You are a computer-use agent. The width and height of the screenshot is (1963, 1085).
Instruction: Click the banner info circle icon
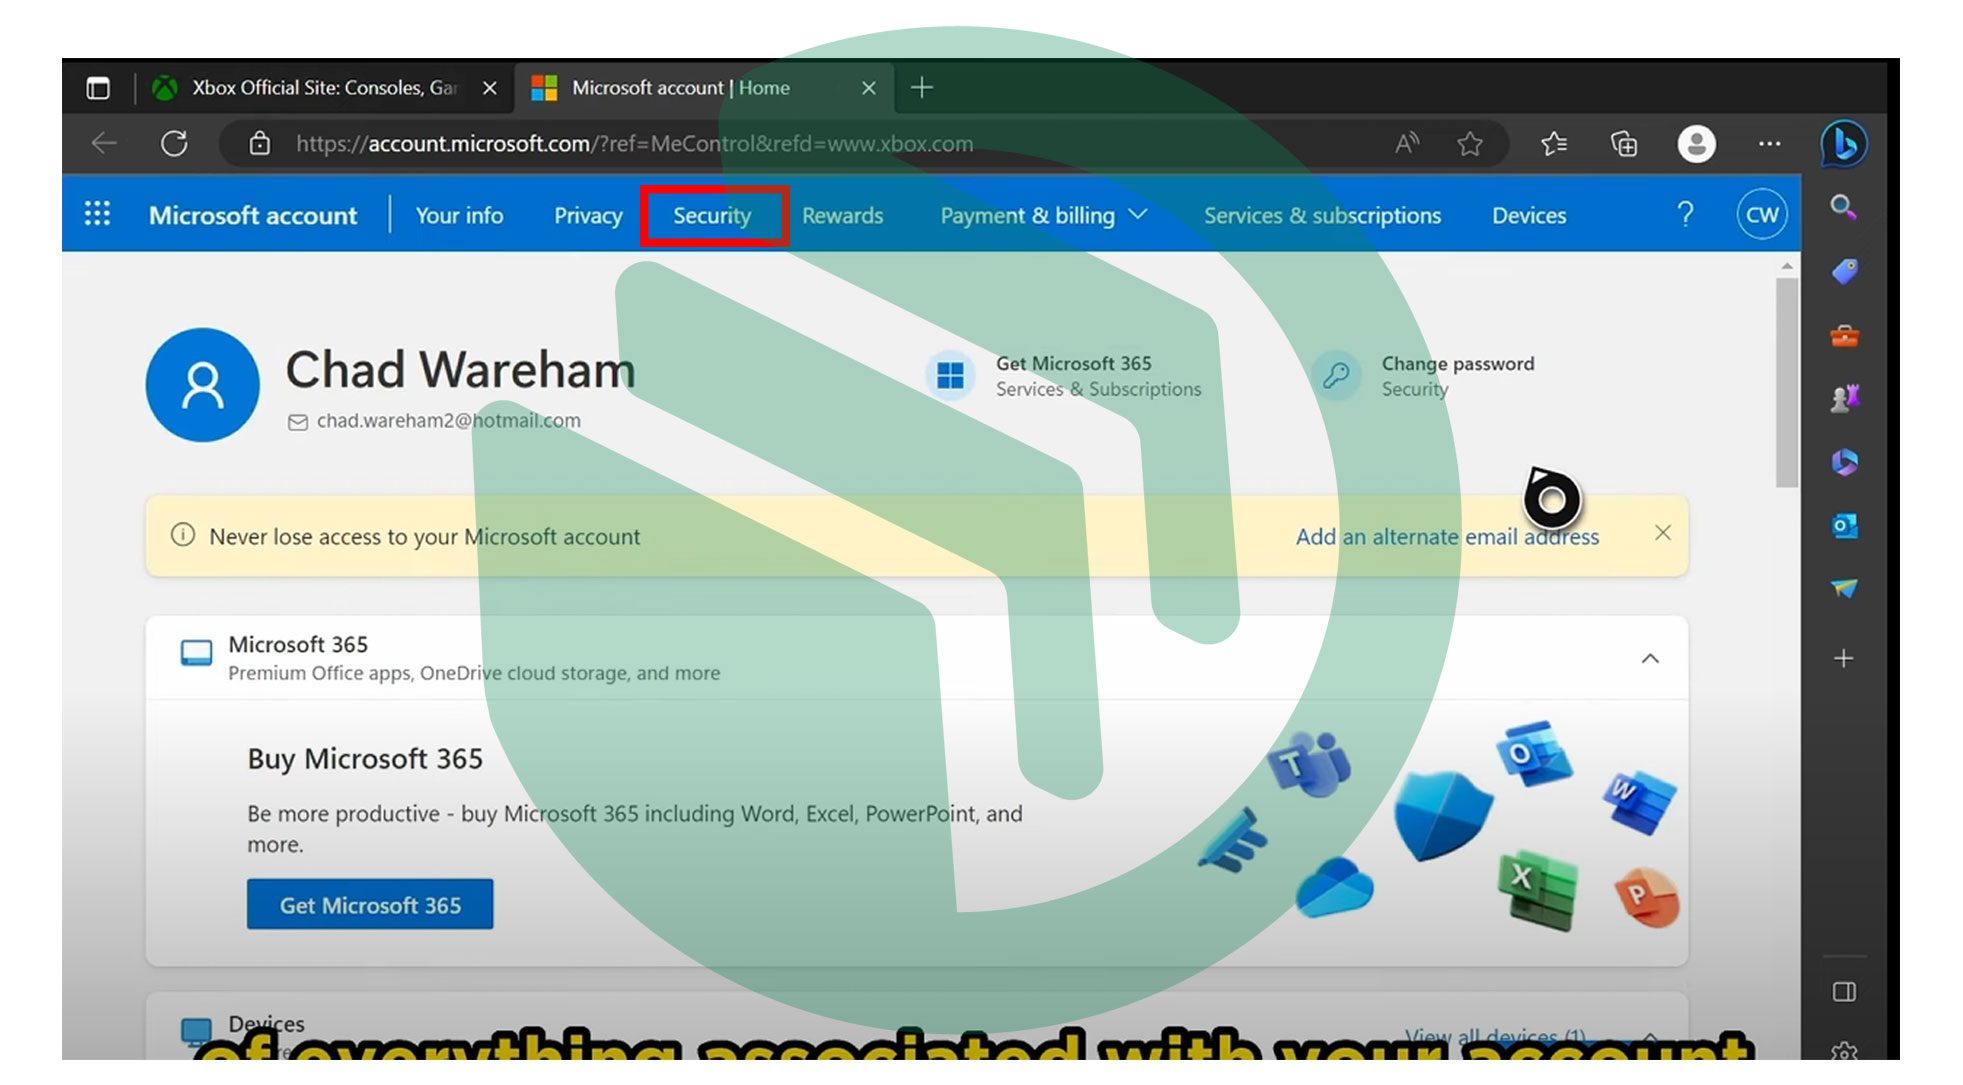coord(183,535)
